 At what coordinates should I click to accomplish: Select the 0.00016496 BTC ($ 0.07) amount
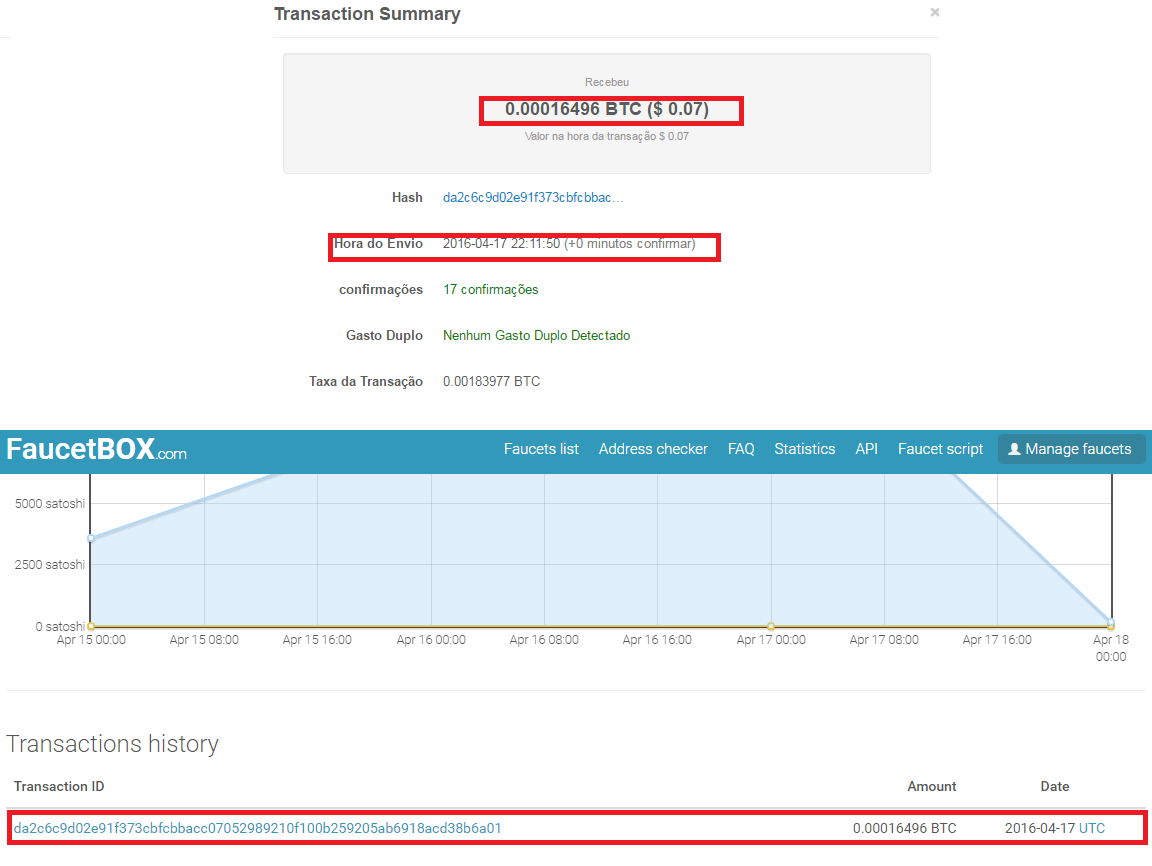607,109
